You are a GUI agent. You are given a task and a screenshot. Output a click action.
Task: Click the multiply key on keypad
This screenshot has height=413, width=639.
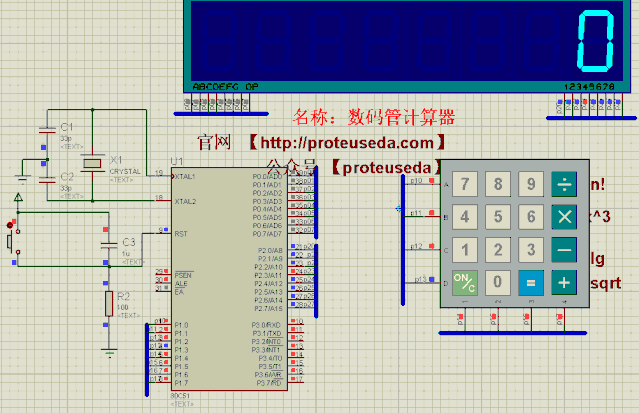[x=564, y=217]
